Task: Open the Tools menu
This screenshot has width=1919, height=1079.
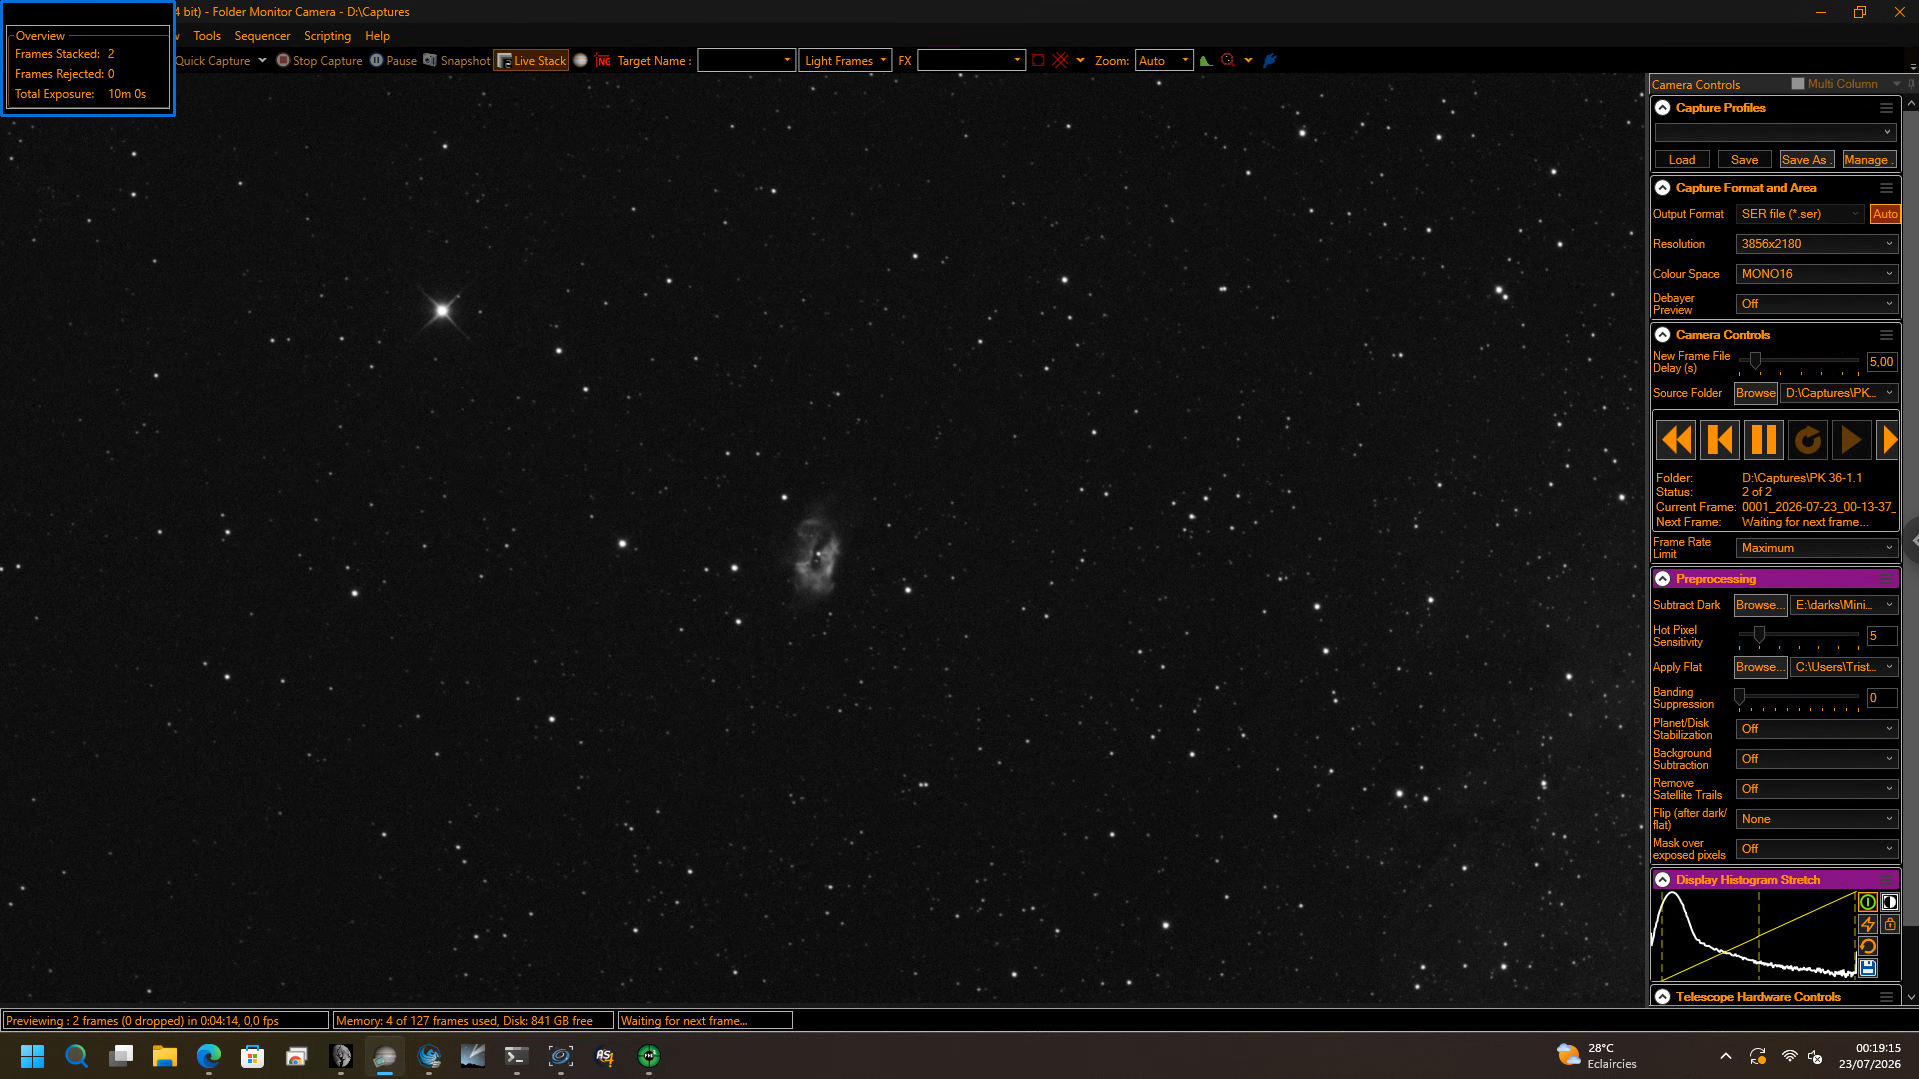Action: point(207,36)
